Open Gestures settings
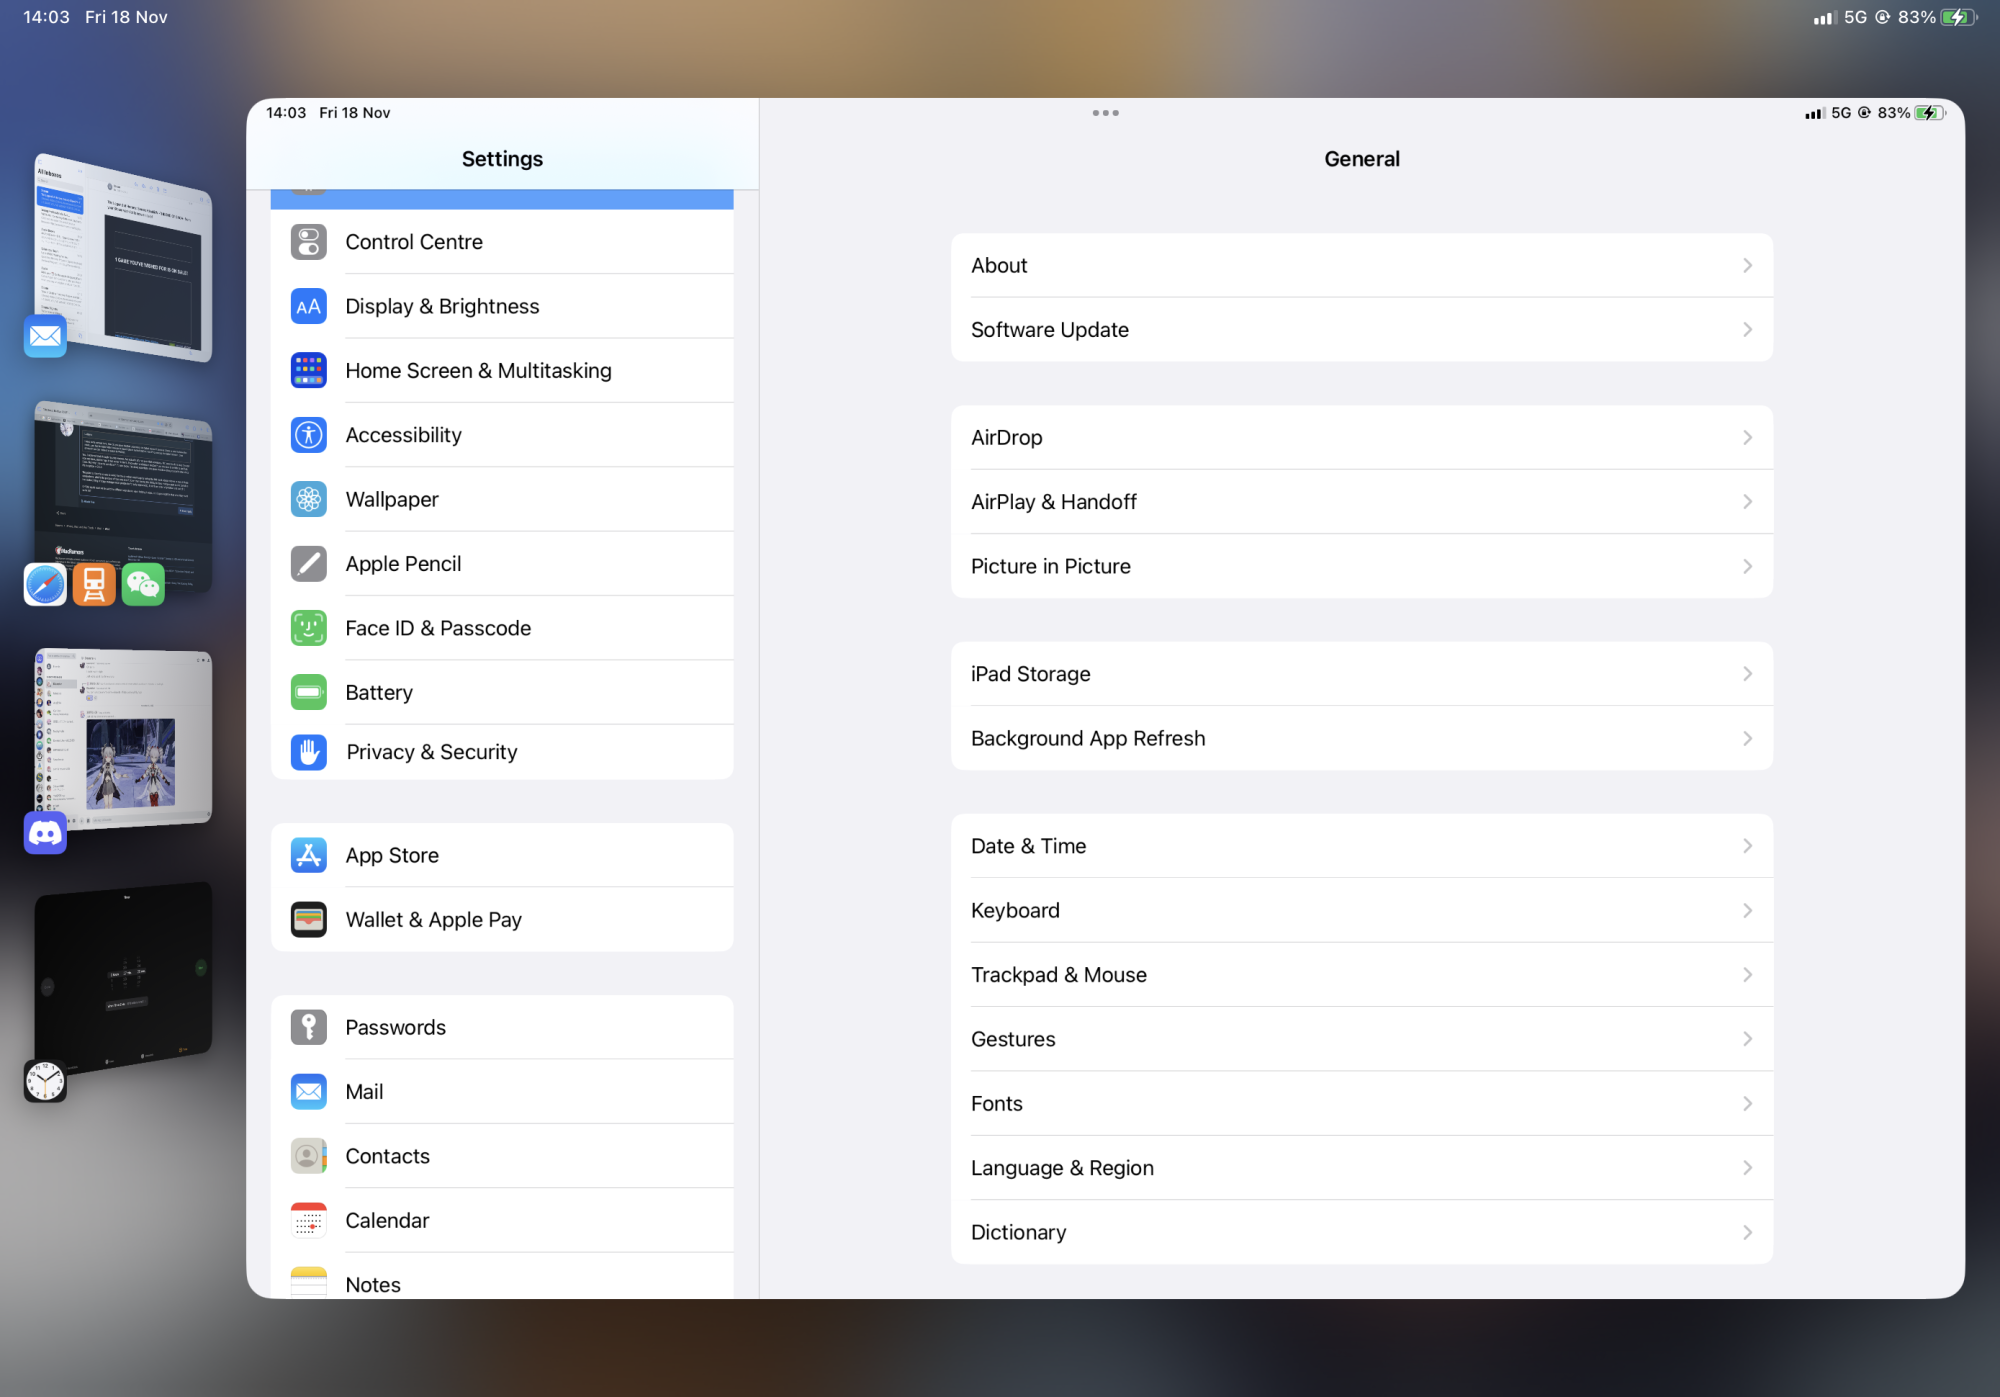 tap(1361, 1039)
